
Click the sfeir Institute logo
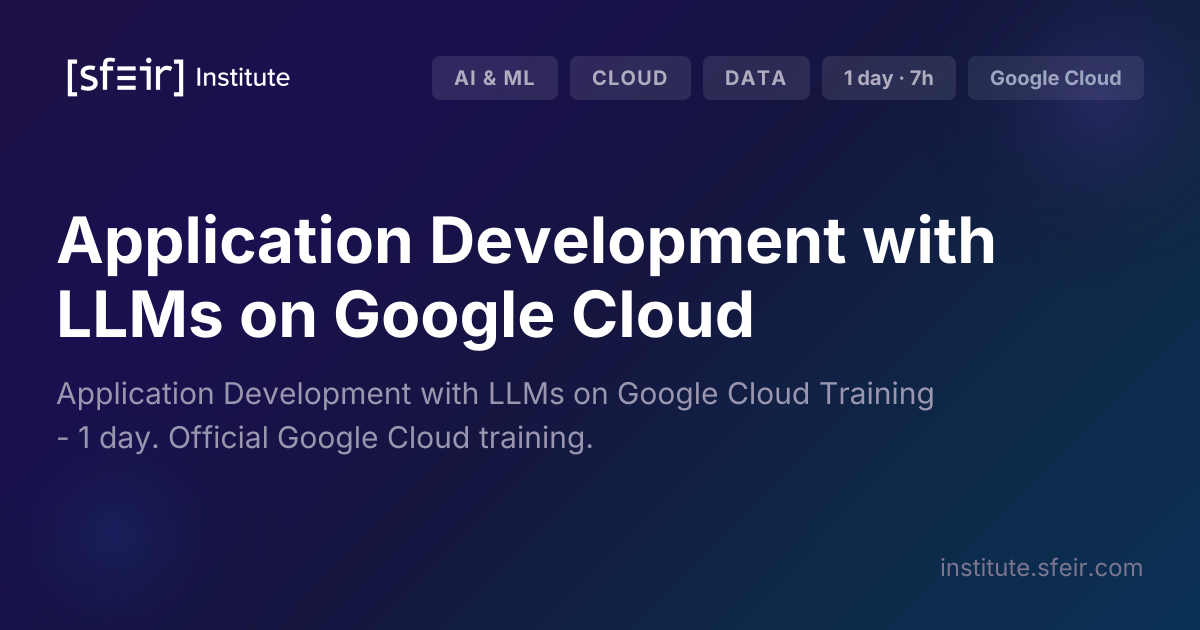point(178,77)
